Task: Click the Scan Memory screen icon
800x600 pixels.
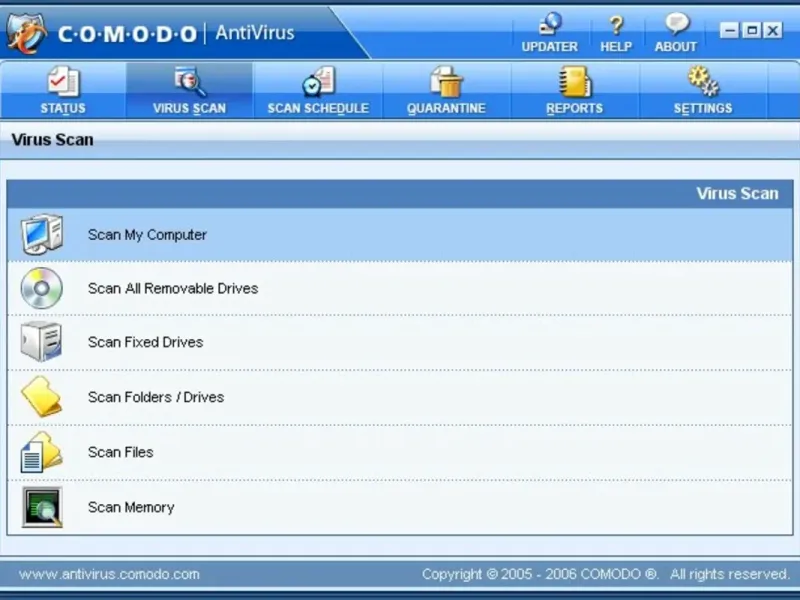Action: coord(42,507)
